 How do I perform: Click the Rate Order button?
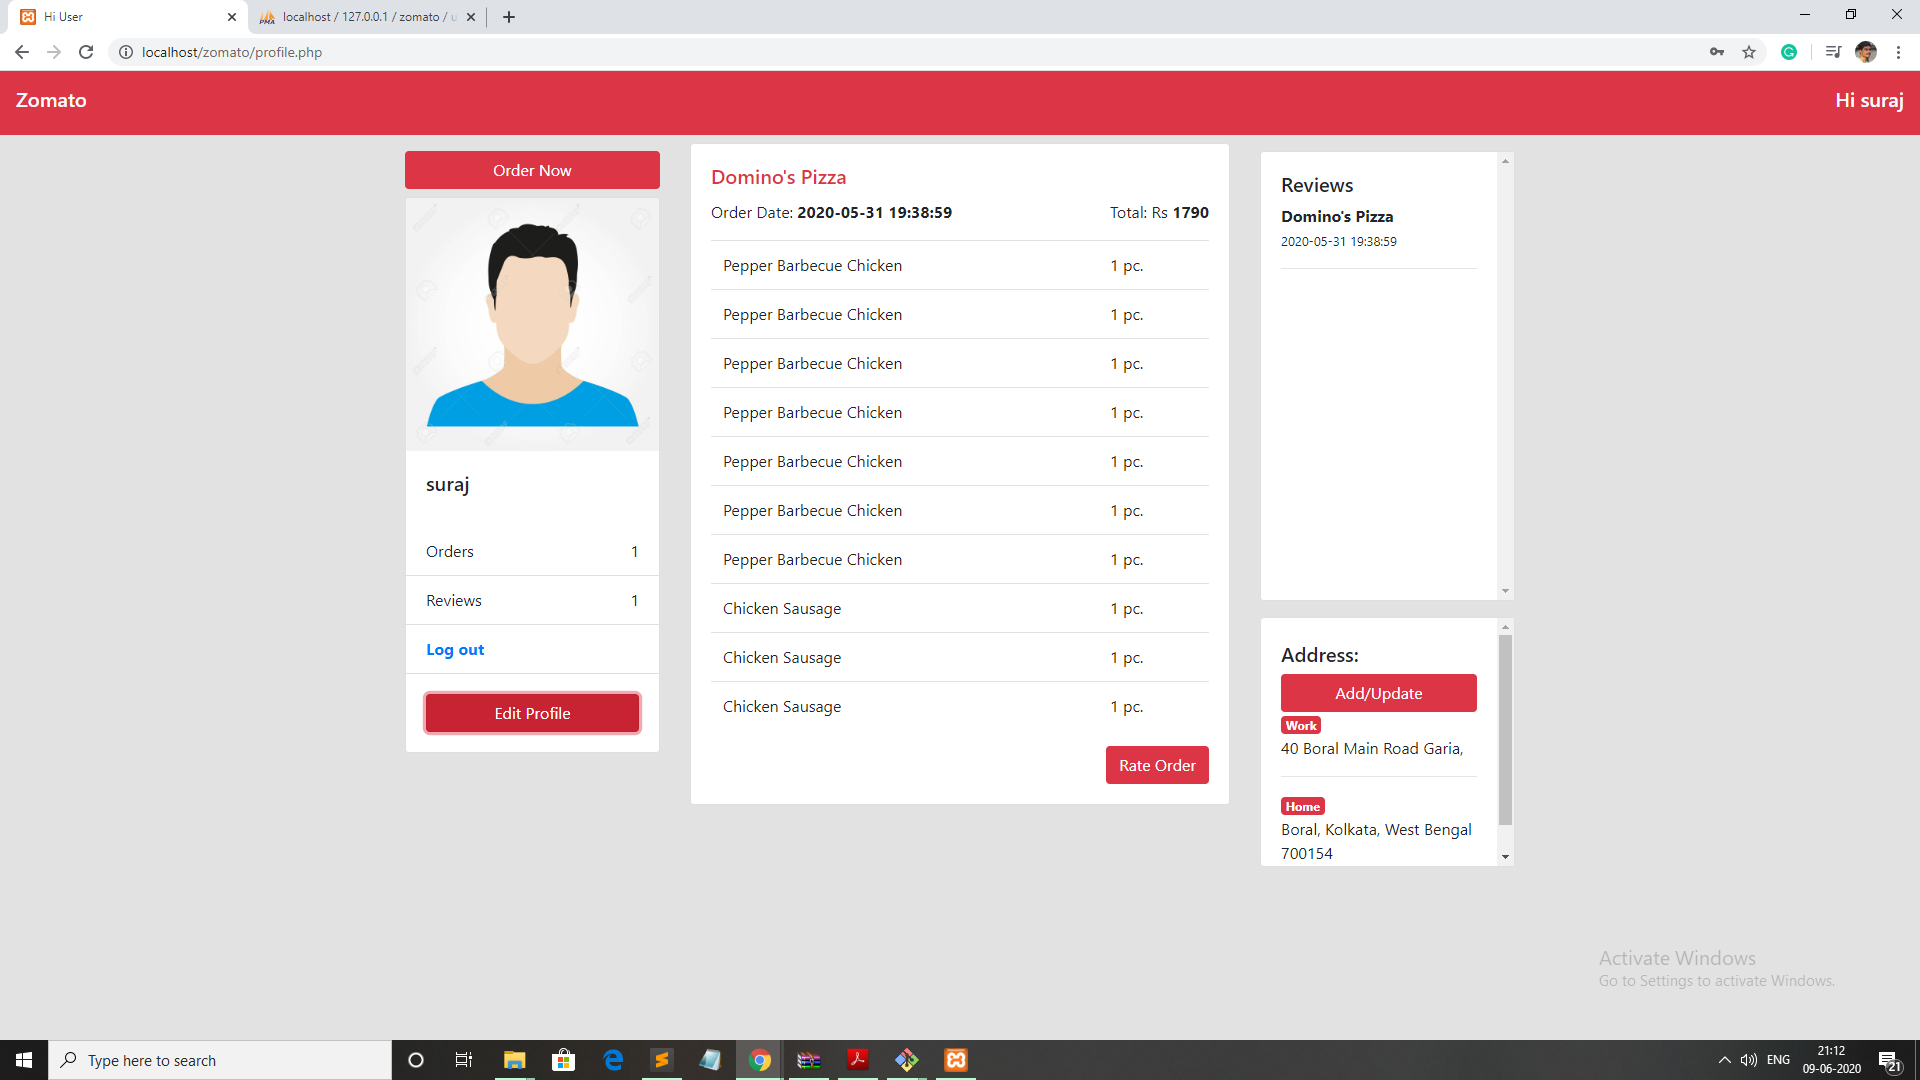tap(1157, 765)
